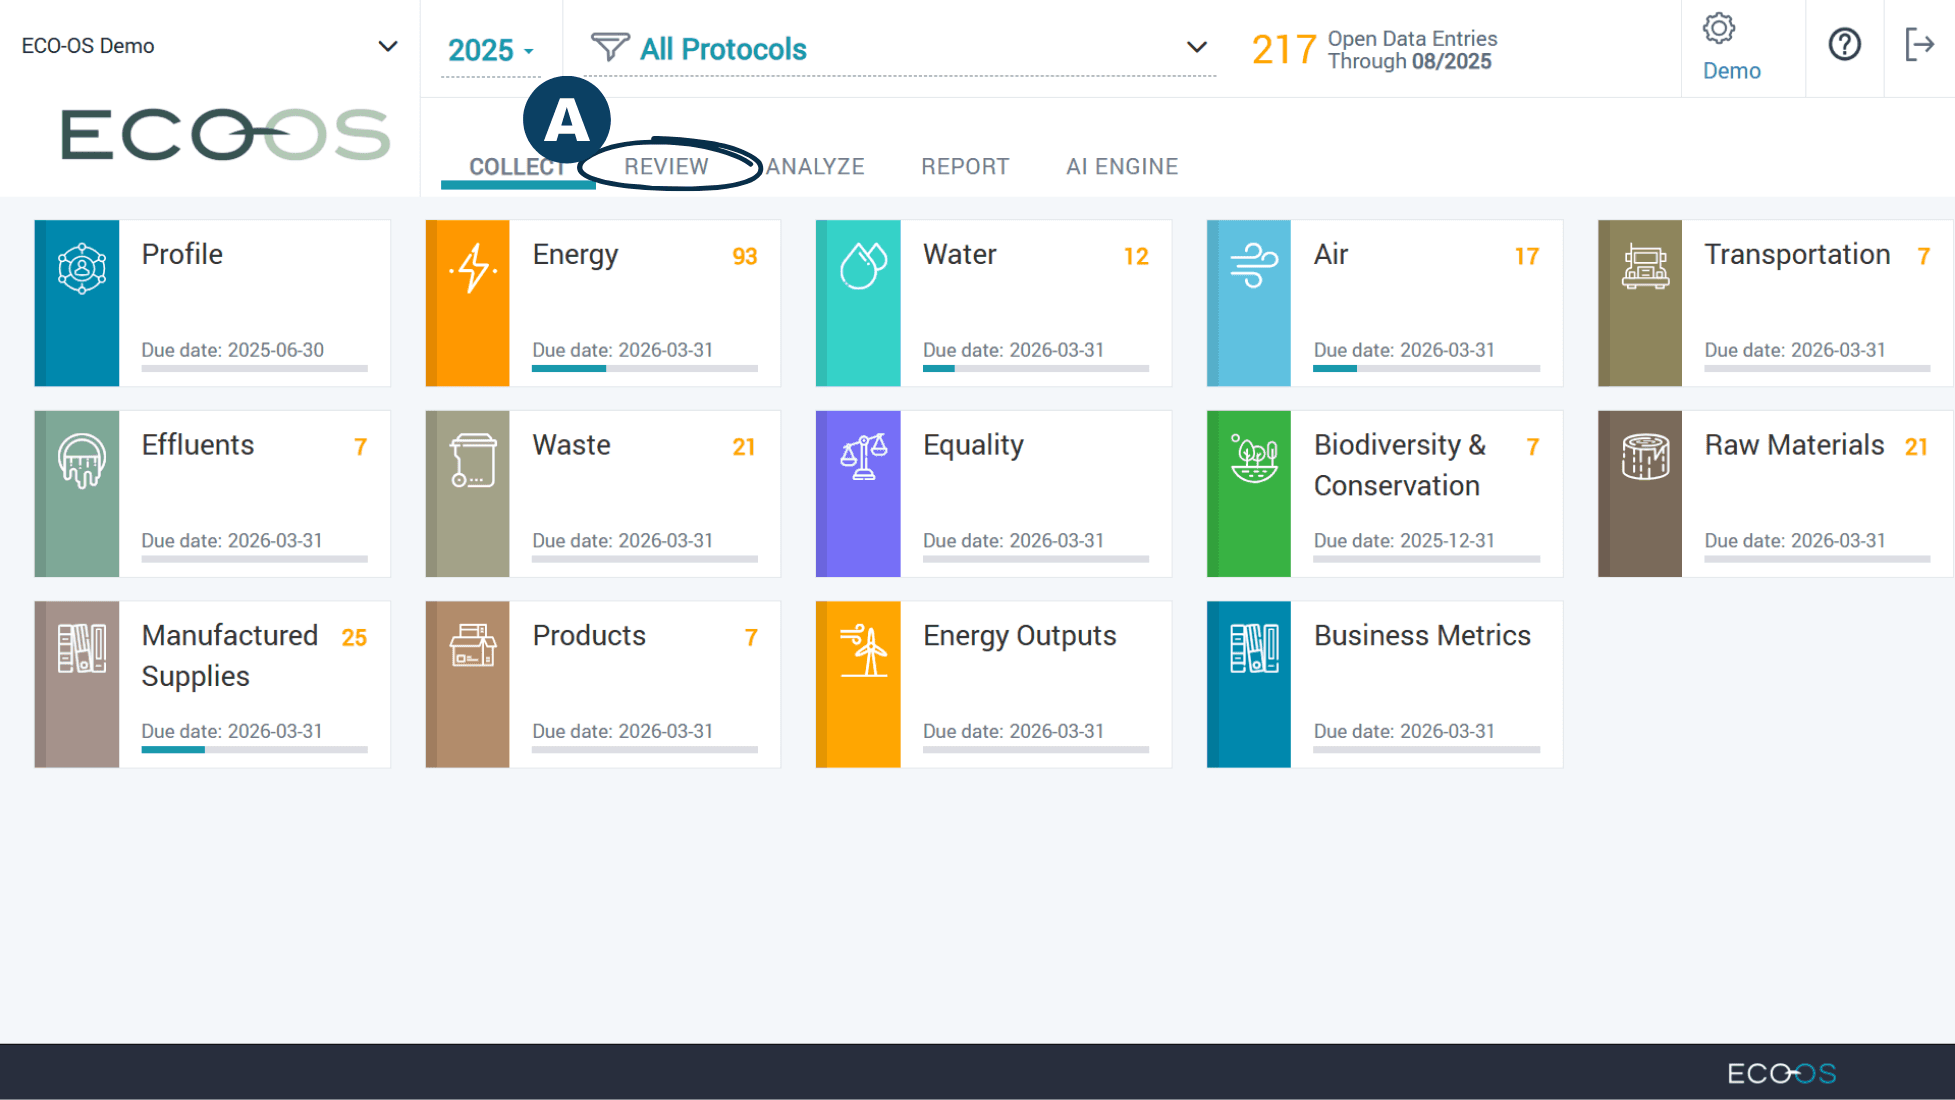Screen dimensions: 1955x1100
Task: Click the Demo settings gear icon
Action: click(1718, 30)
